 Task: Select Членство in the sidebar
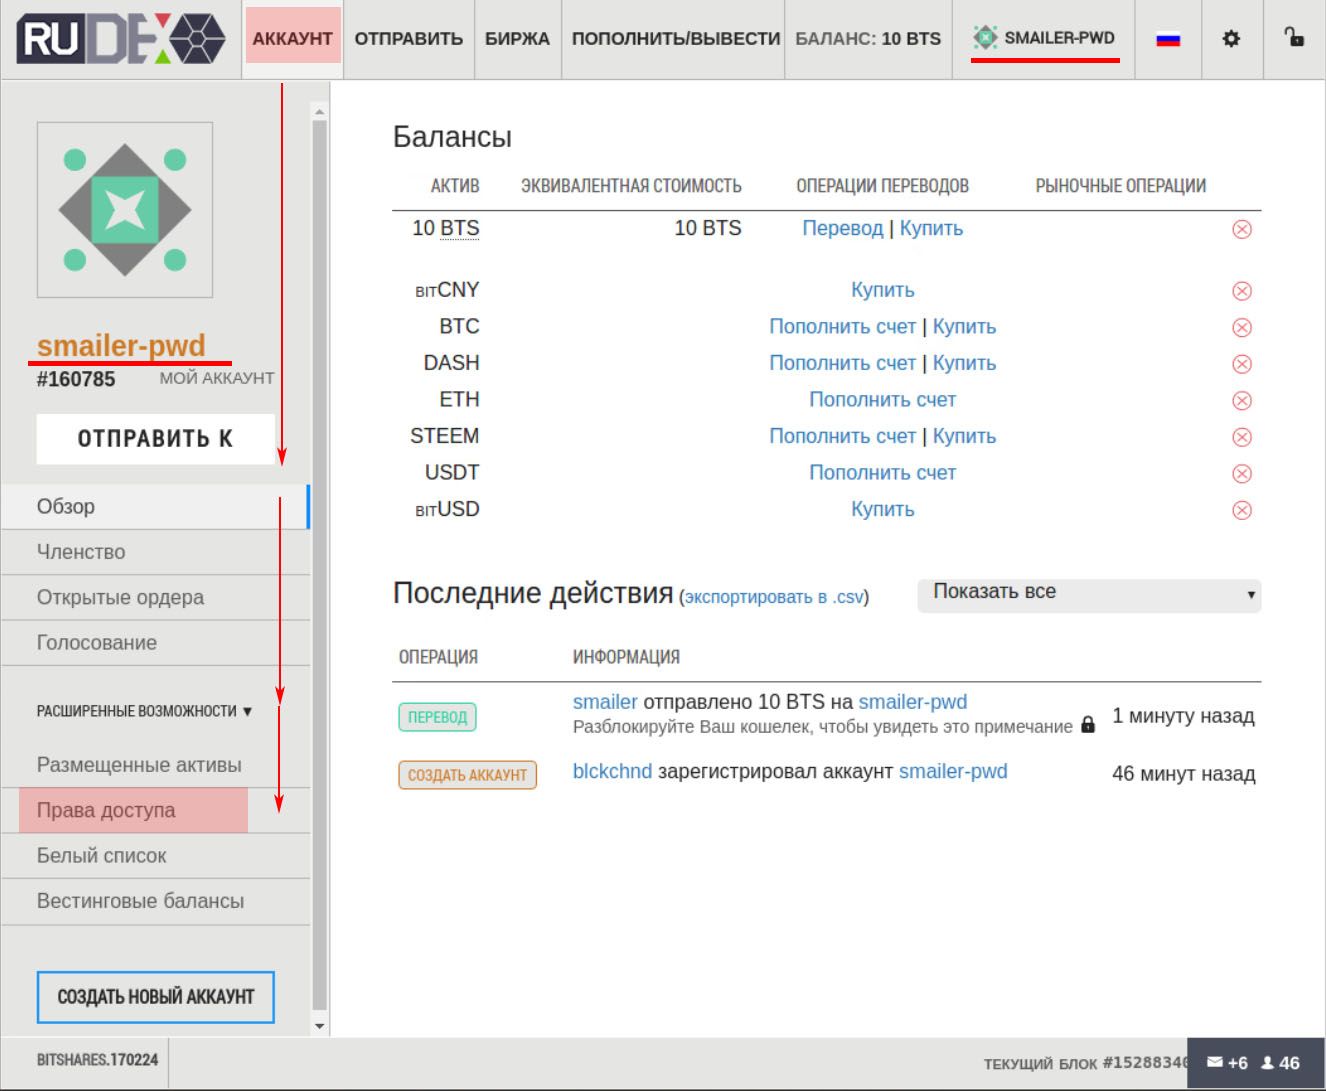(155, 552)
